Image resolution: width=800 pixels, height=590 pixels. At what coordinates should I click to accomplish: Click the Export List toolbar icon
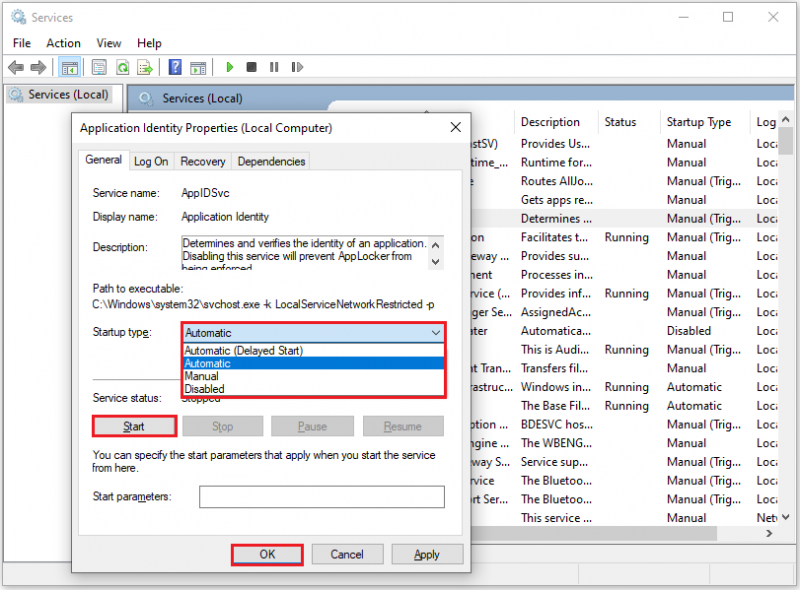(x=145, y=67)
